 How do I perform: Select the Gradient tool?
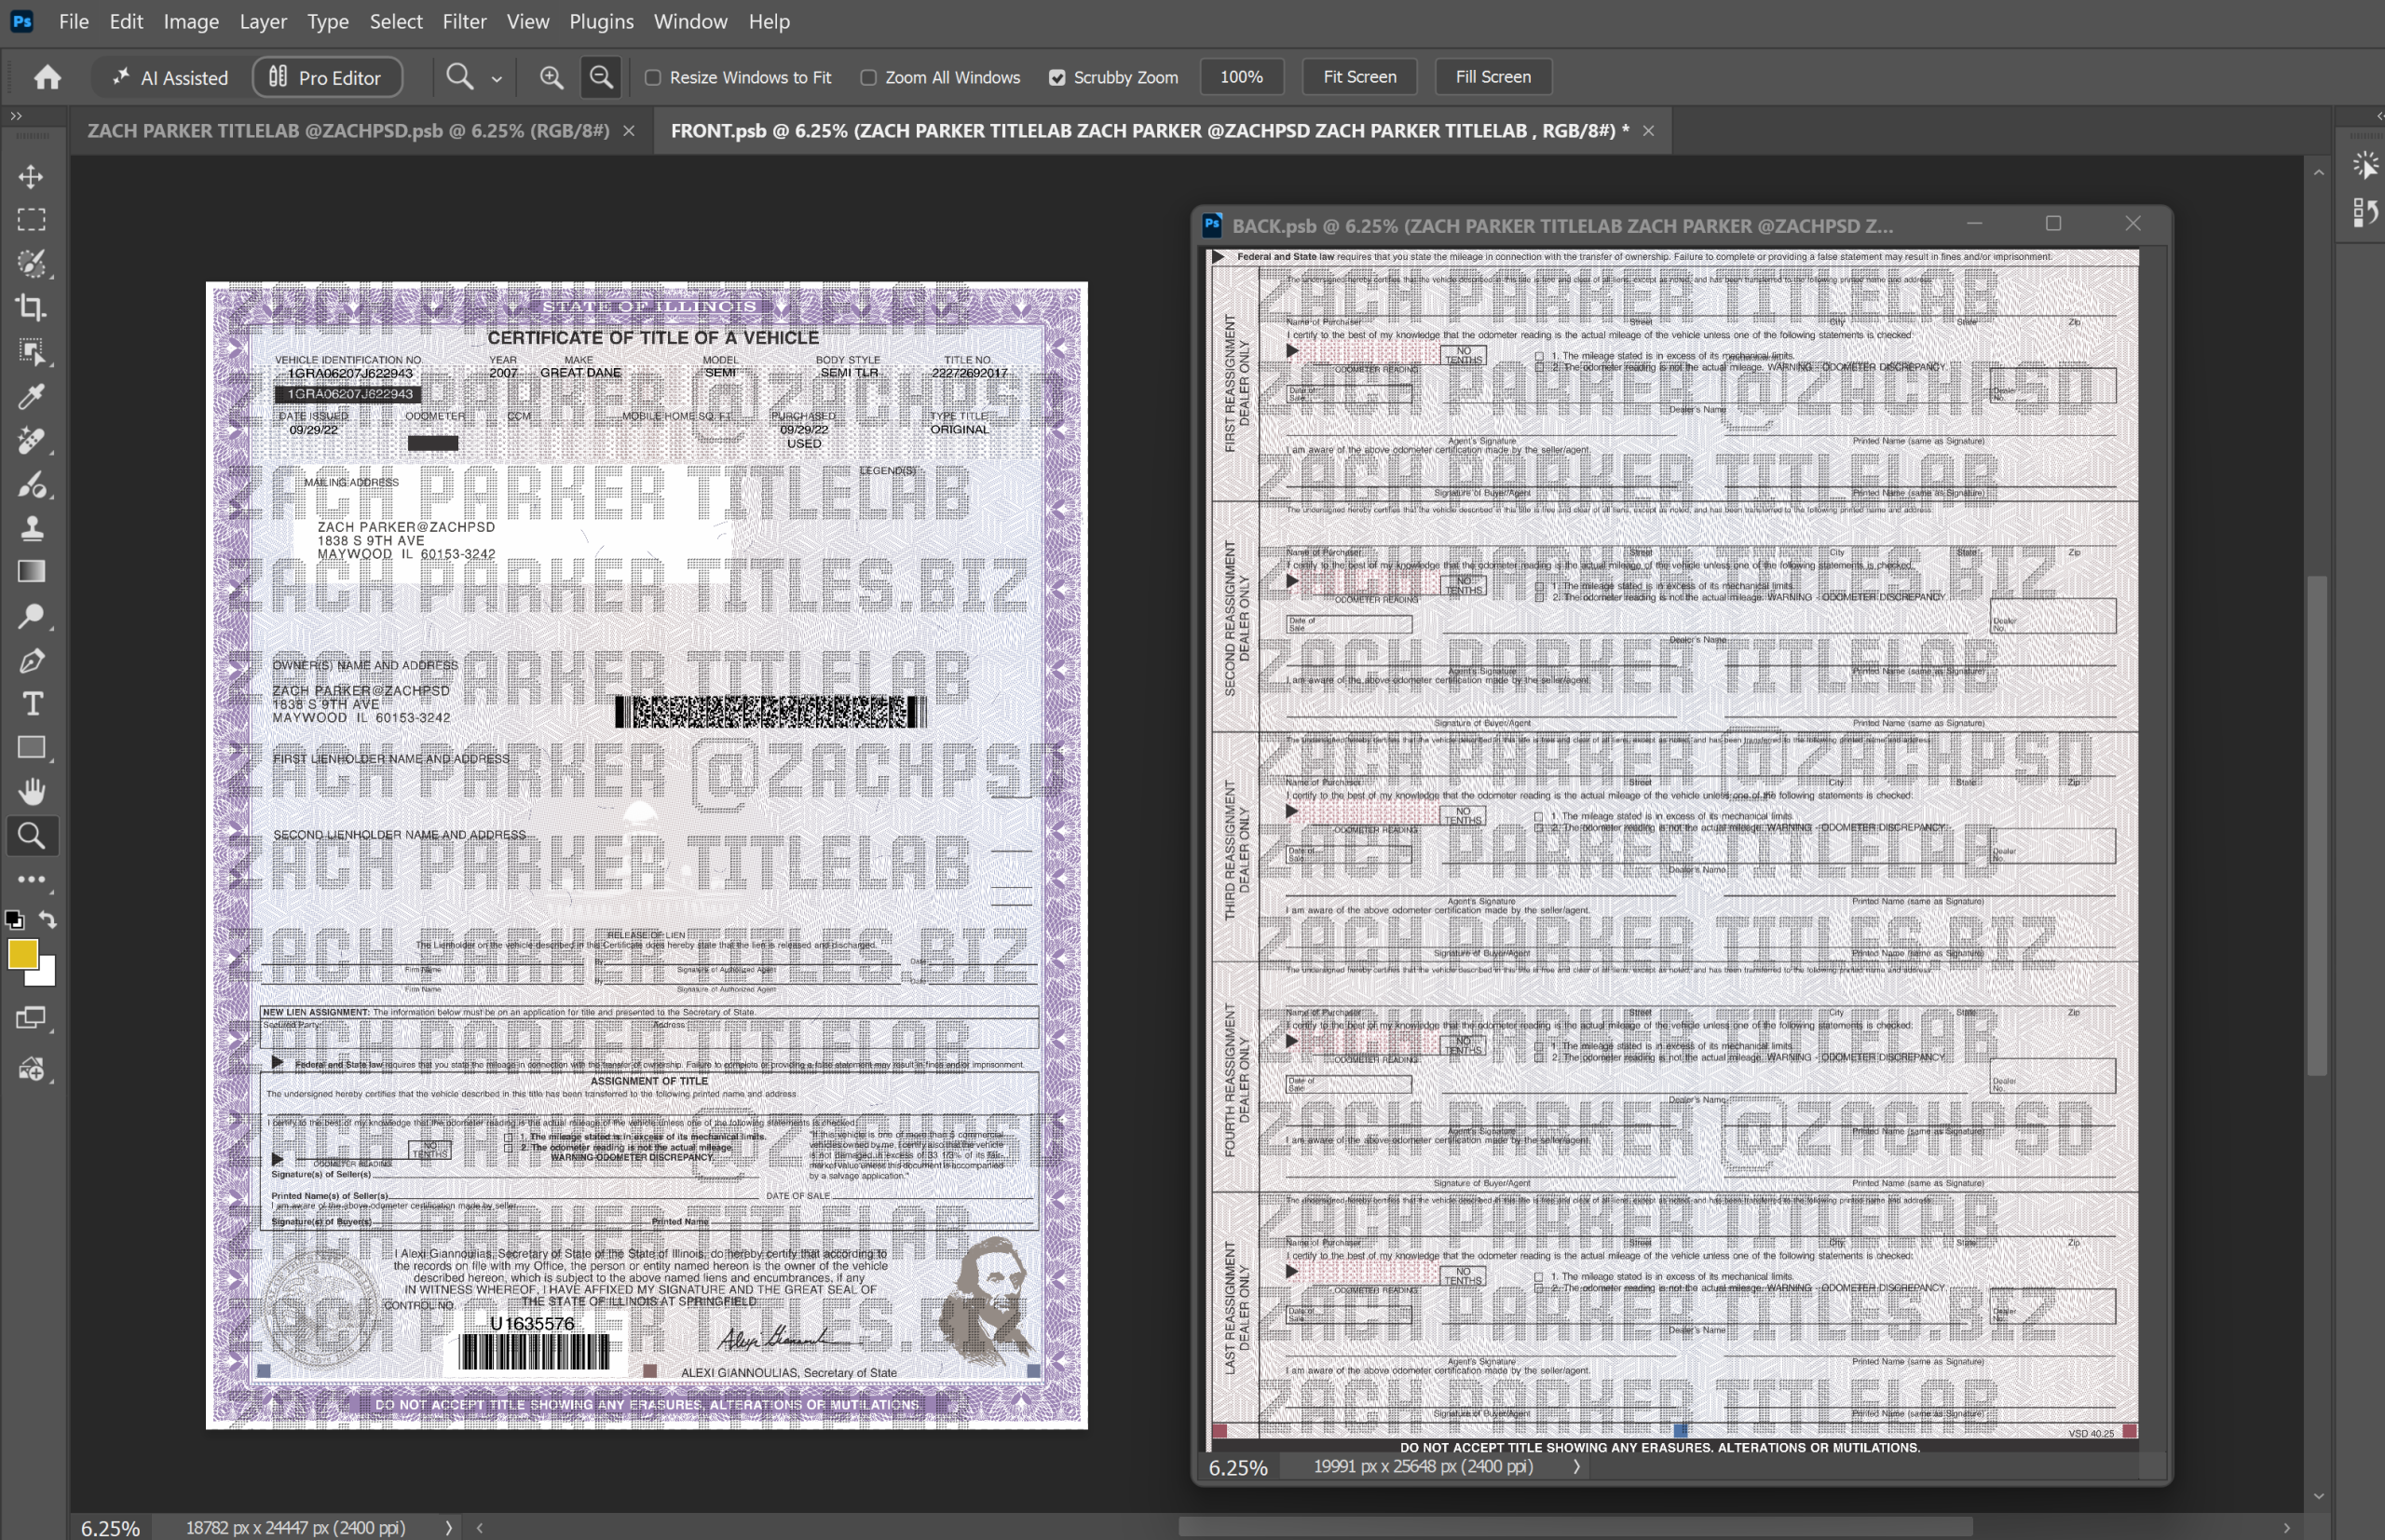click(x=31, y=571)
